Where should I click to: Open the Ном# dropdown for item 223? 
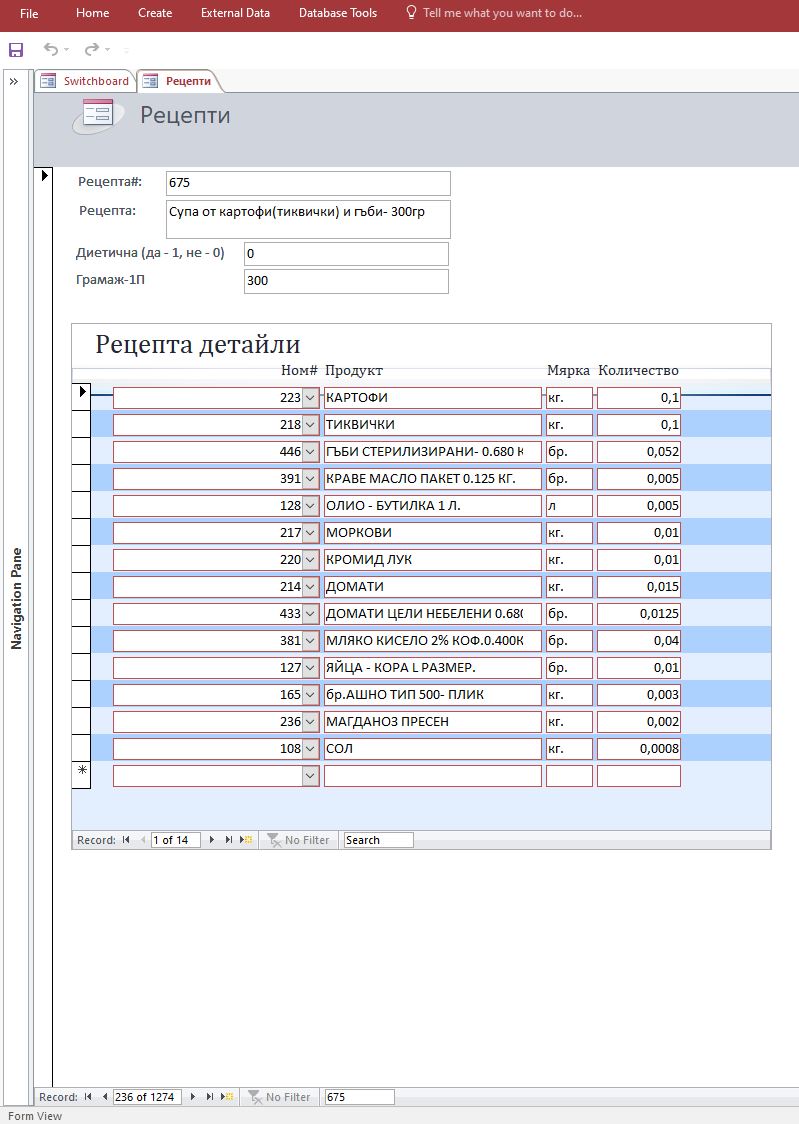pyautogui.click(x=310, y=398)
